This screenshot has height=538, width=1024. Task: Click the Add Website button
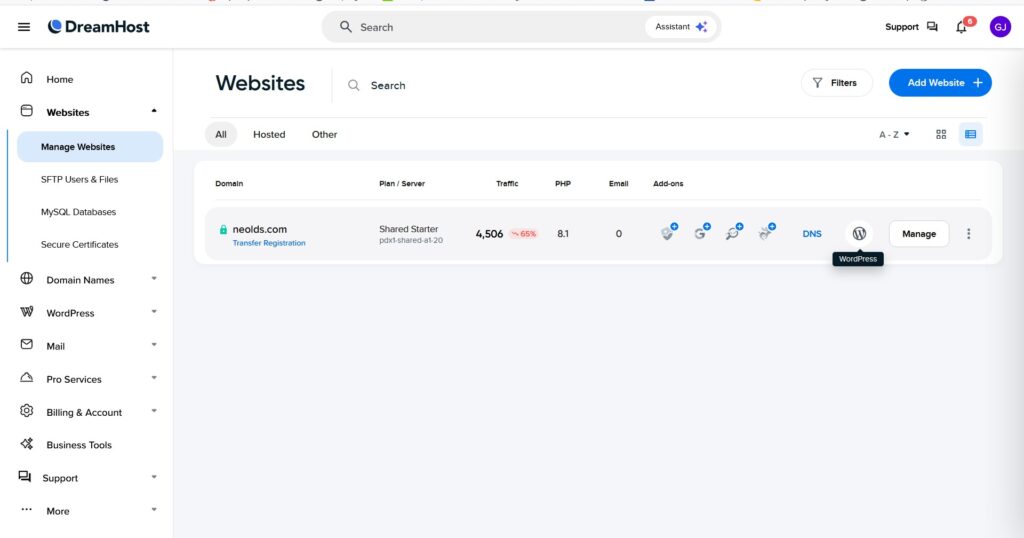click(939, 83)
